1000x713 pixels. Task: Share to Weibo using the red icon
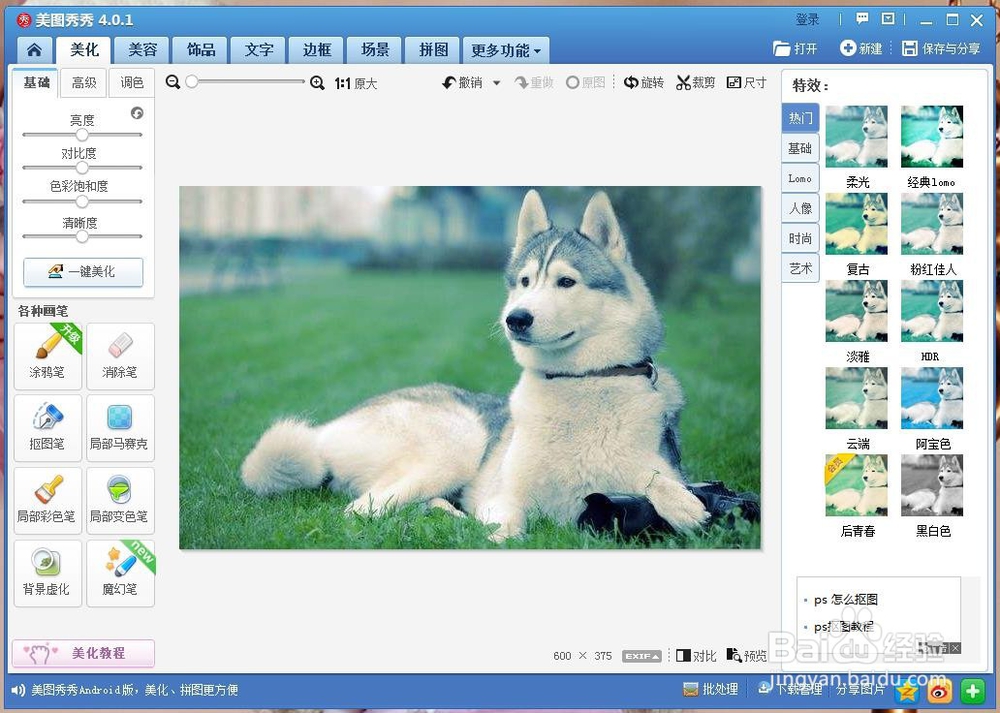[x=939, y=691]
